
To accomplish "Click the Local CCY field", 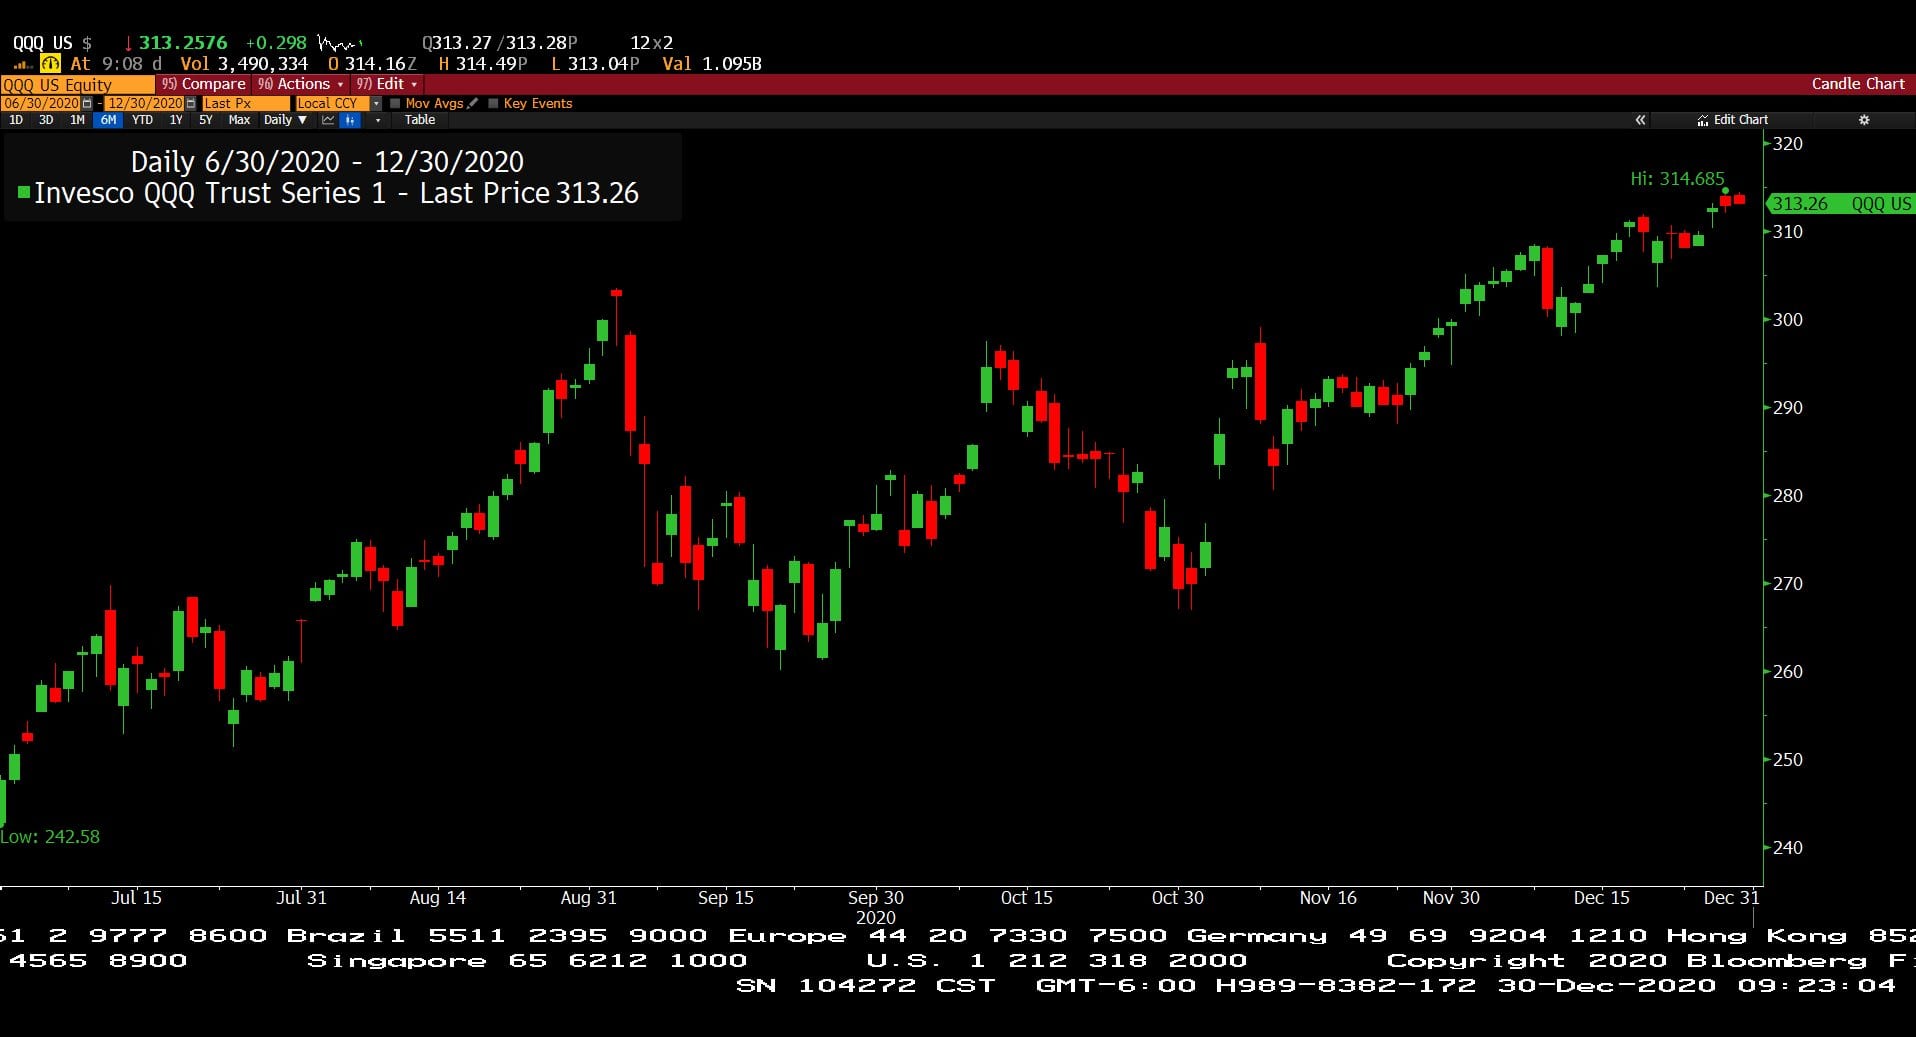I will (332, 103).
